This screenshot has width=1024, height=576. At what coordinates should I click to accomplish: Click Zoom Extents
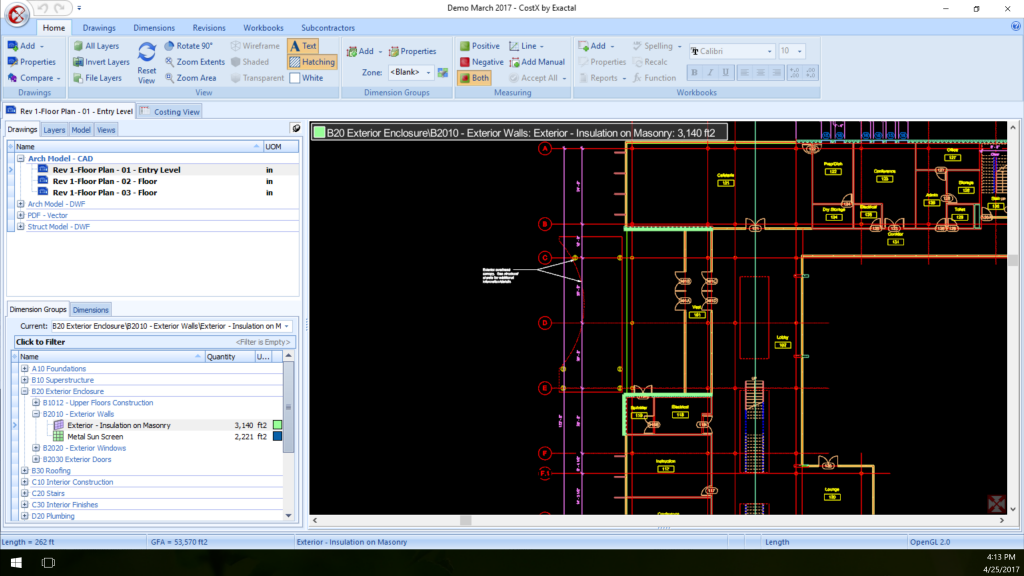click(194, 62)
